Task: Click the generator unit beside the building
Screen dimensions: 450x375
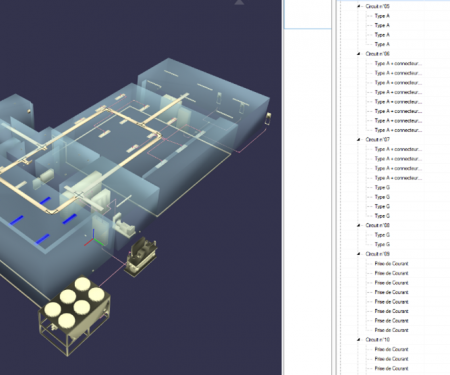Action: (x=141, y=257)
